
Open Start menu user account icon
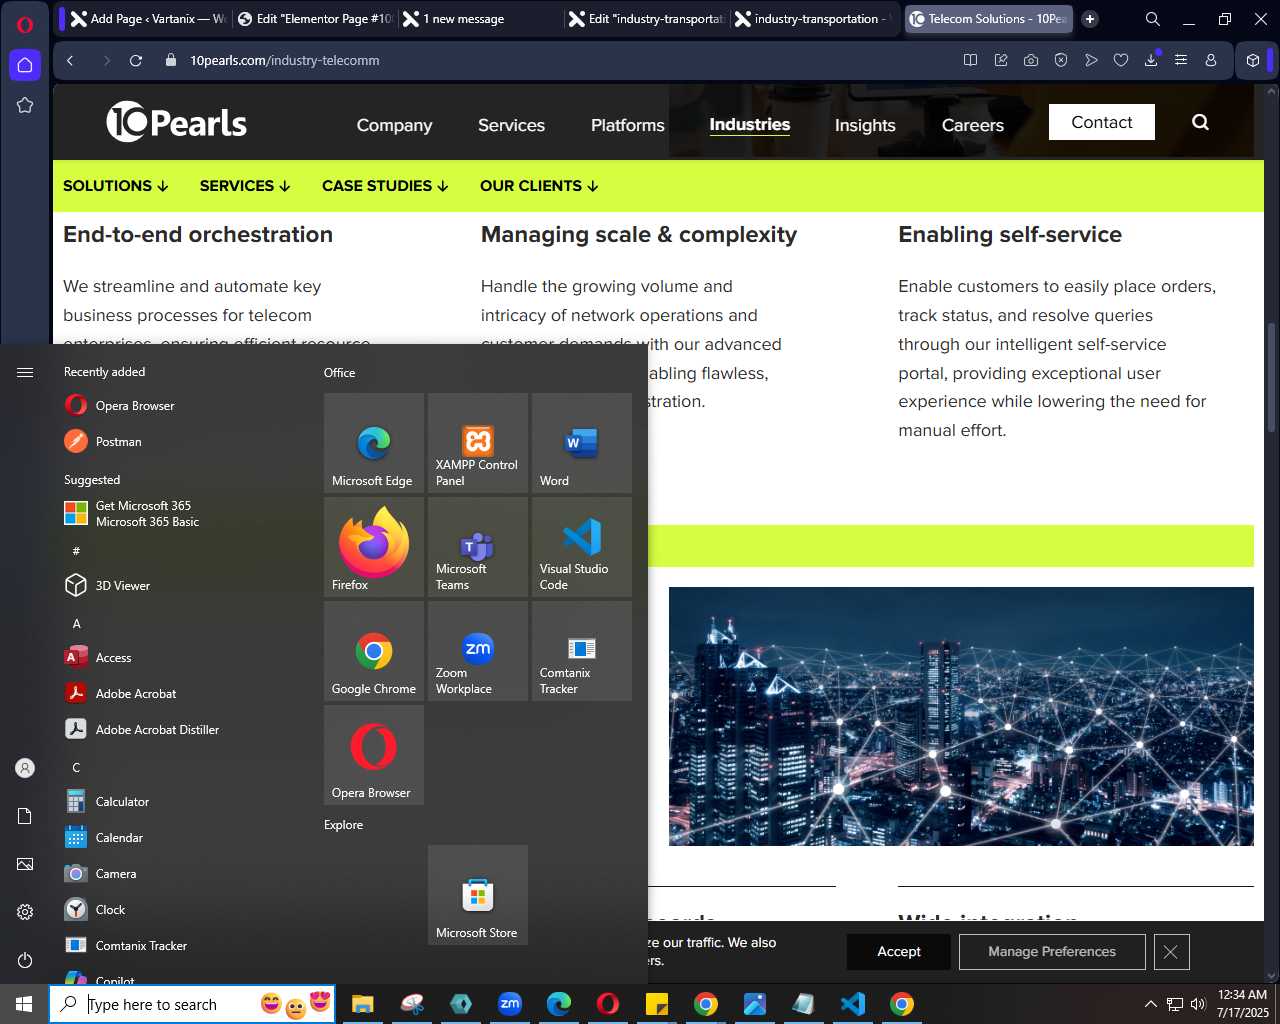click(25, 768)
